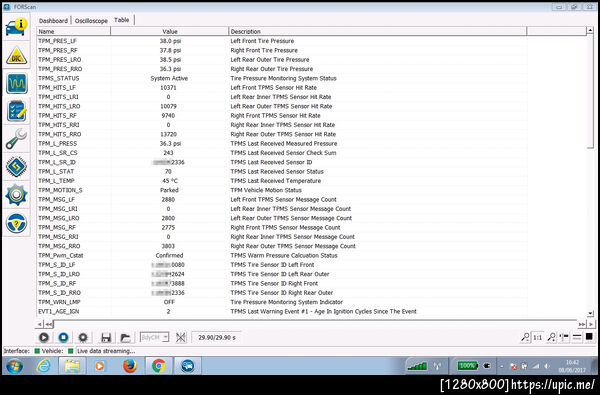Click the playback timeline slider track
Image resolution: width=600 pixels, height=395 pixels.
[315, 324]
